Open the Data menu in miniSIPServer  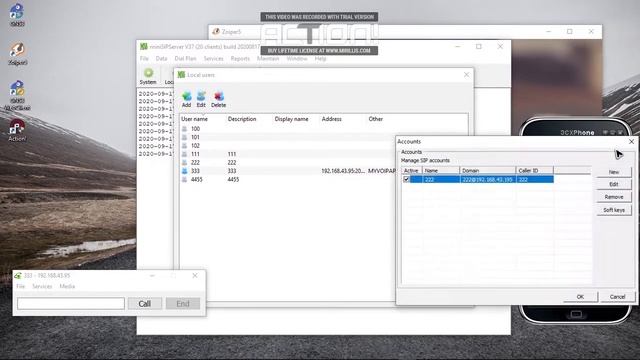pos(162,59)
